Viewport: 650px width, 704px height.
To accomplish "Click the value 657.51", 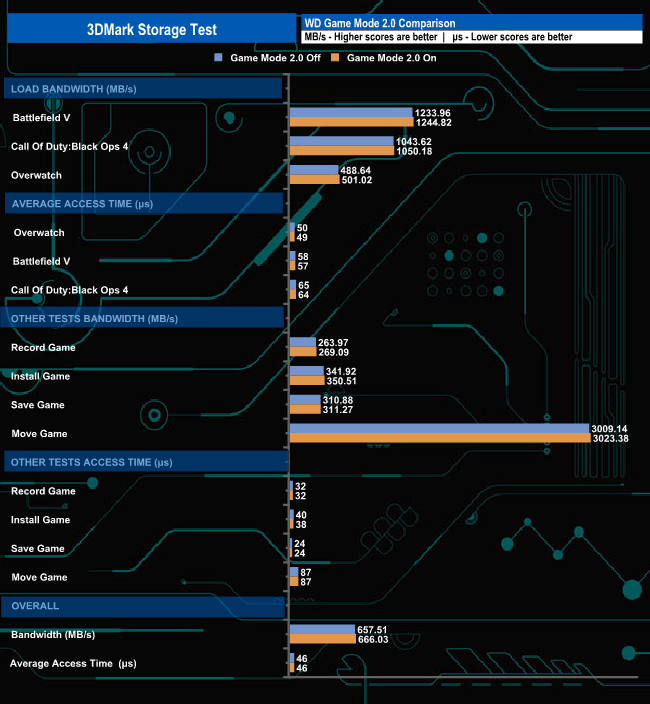I will click(372, 629).
